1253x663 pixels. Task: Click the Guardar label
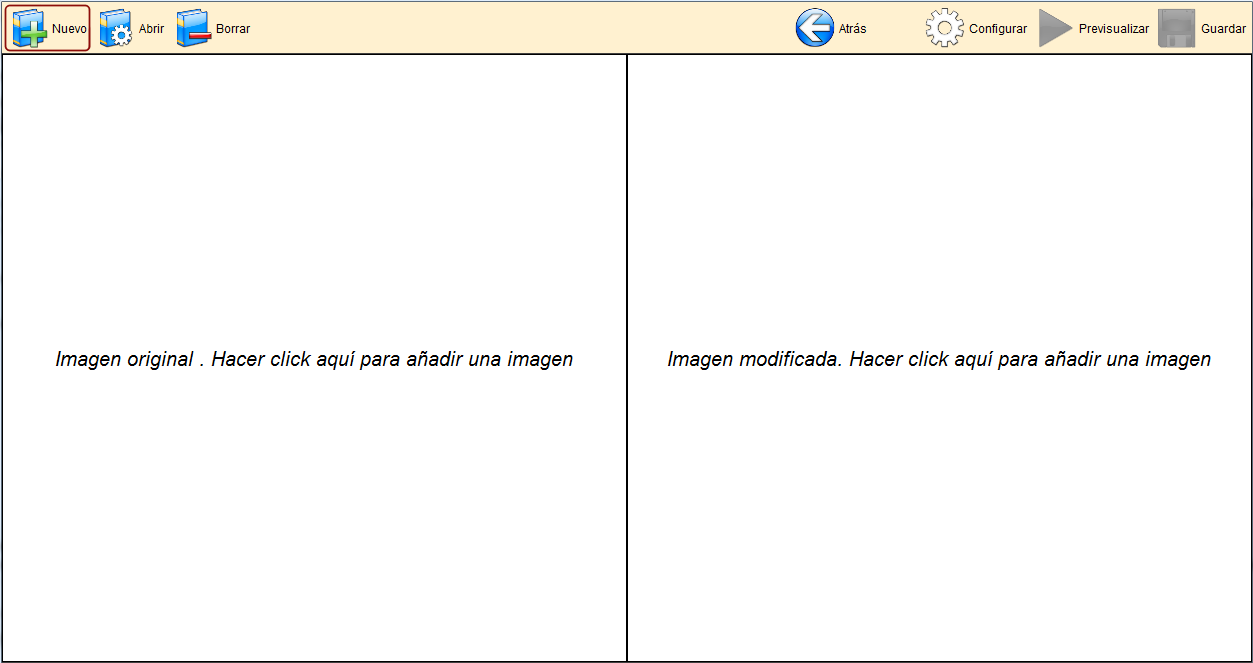pyautogui.click(x=1223, y=29)
